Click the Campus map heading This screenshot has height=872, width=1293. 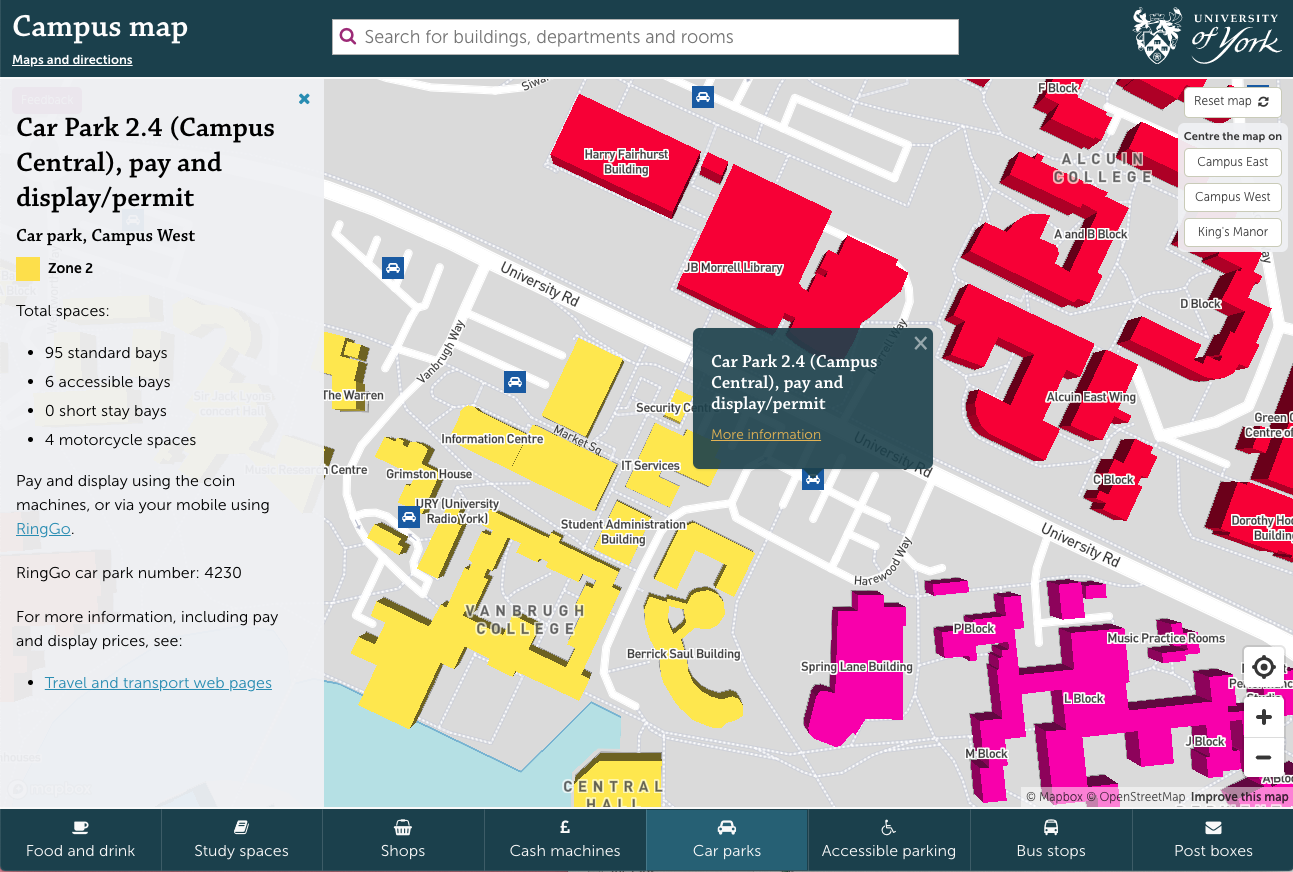[x=100, y=27]
